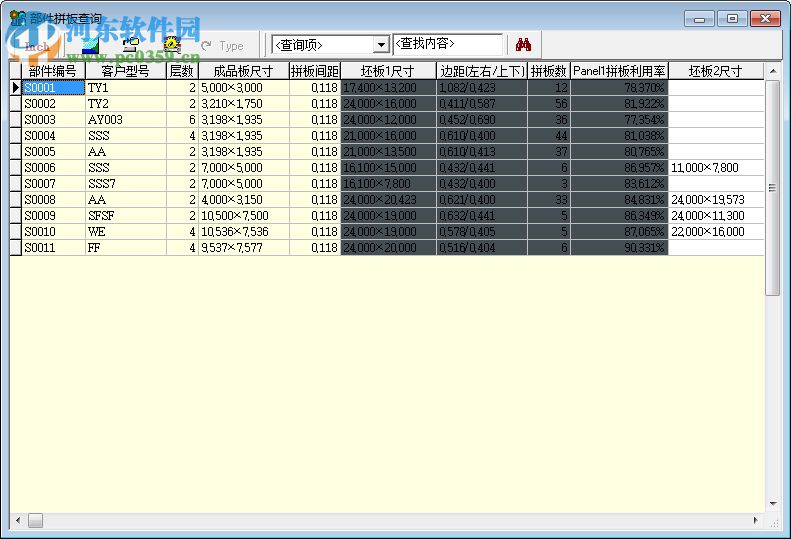
Task: Click vertical scrollbar up arrow
Action: point(773,71)
